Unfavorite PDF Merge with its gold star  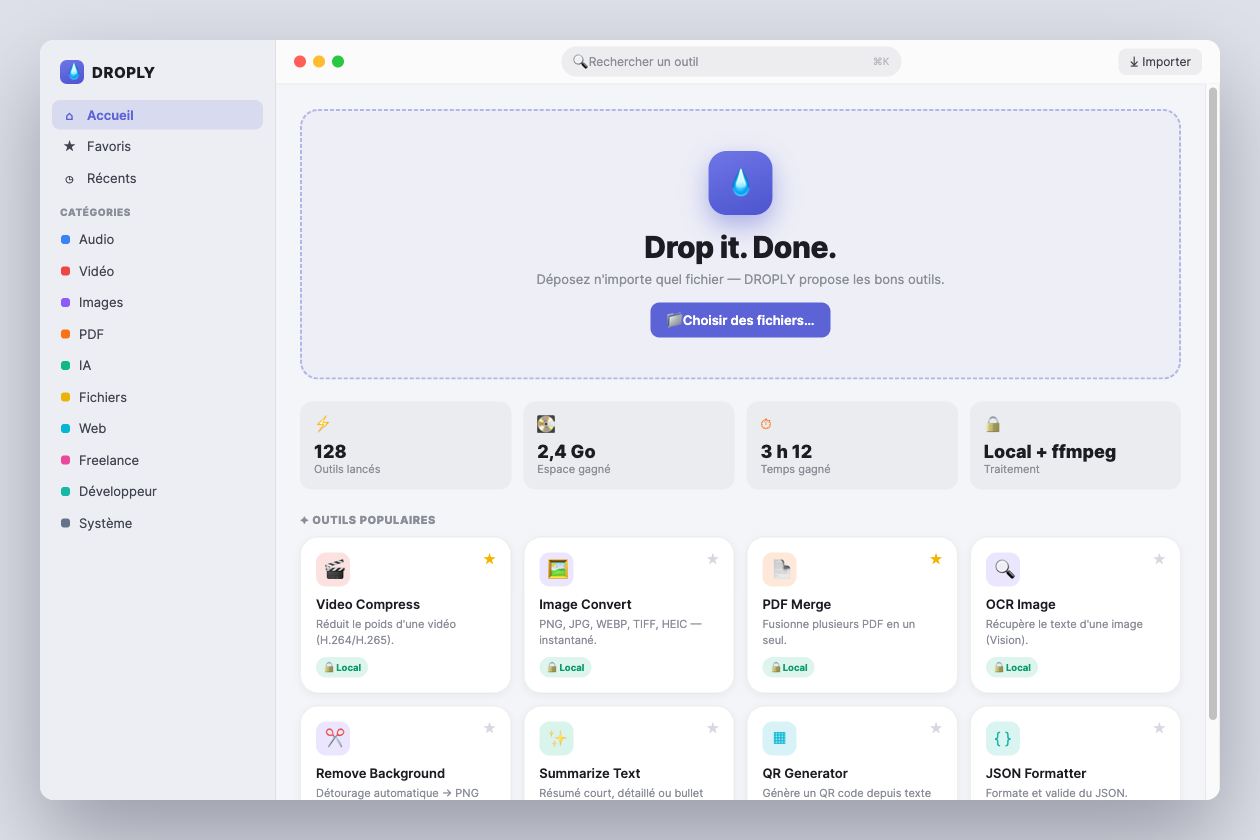(936, 559)
